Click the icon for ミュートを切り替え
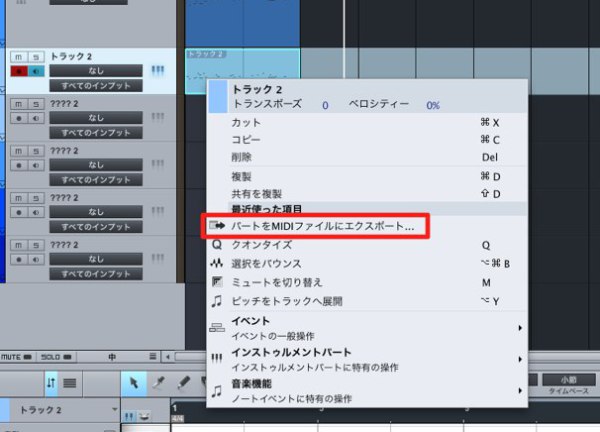 tap(217, 282)
